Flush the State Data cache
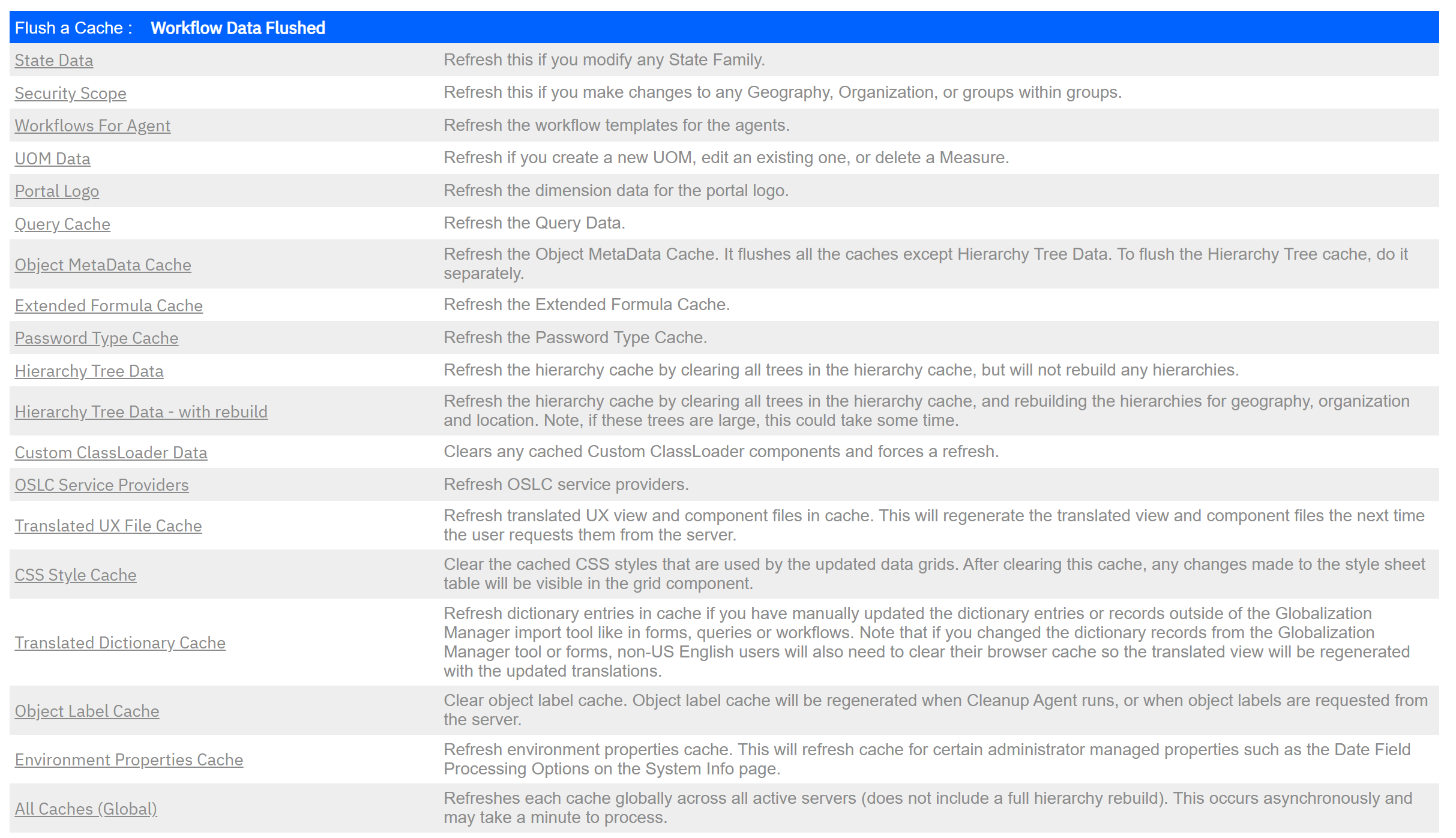 click(54, 60)
